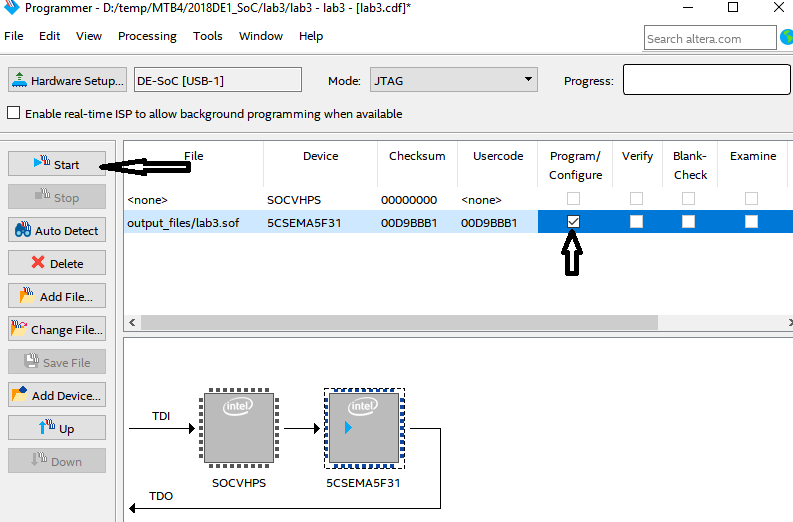793x522 pixels.
Task: Check Verify box for lab3.sof row
Action: pyautogui.click(x=636, y=222)
